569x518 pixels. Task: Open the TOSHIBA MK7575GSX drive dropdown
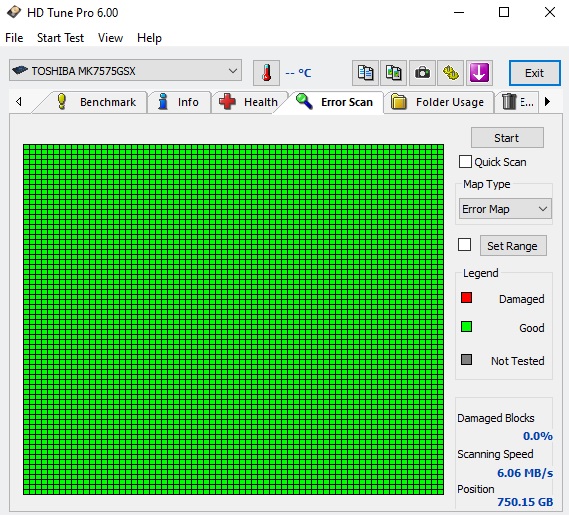click(x=126, y=70)
